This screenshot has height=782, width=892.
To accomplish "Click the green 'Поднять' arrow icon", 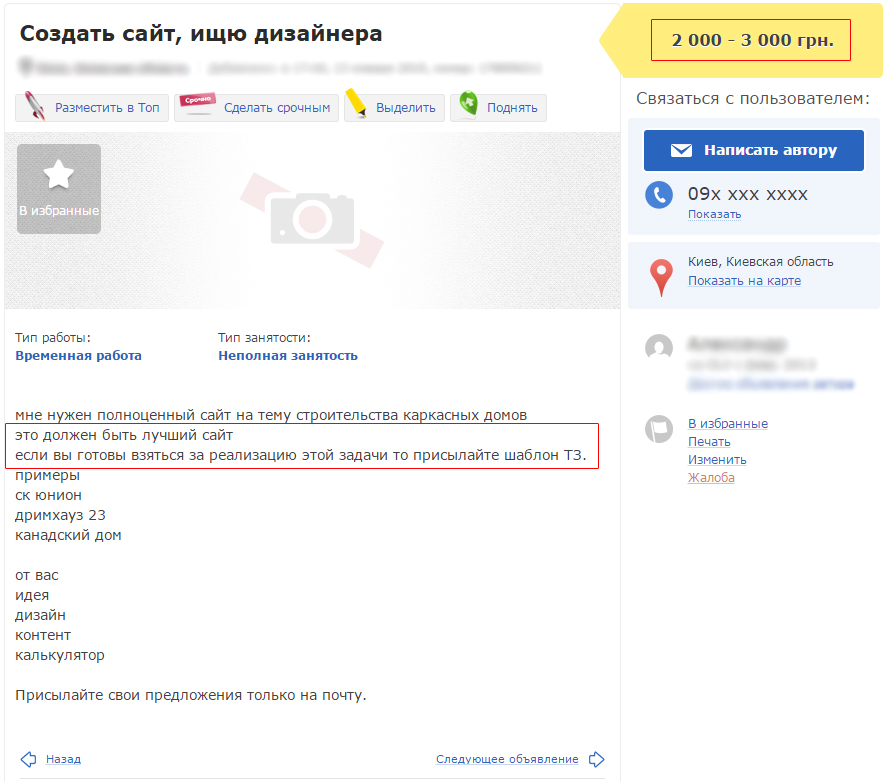I will point(467,105).
